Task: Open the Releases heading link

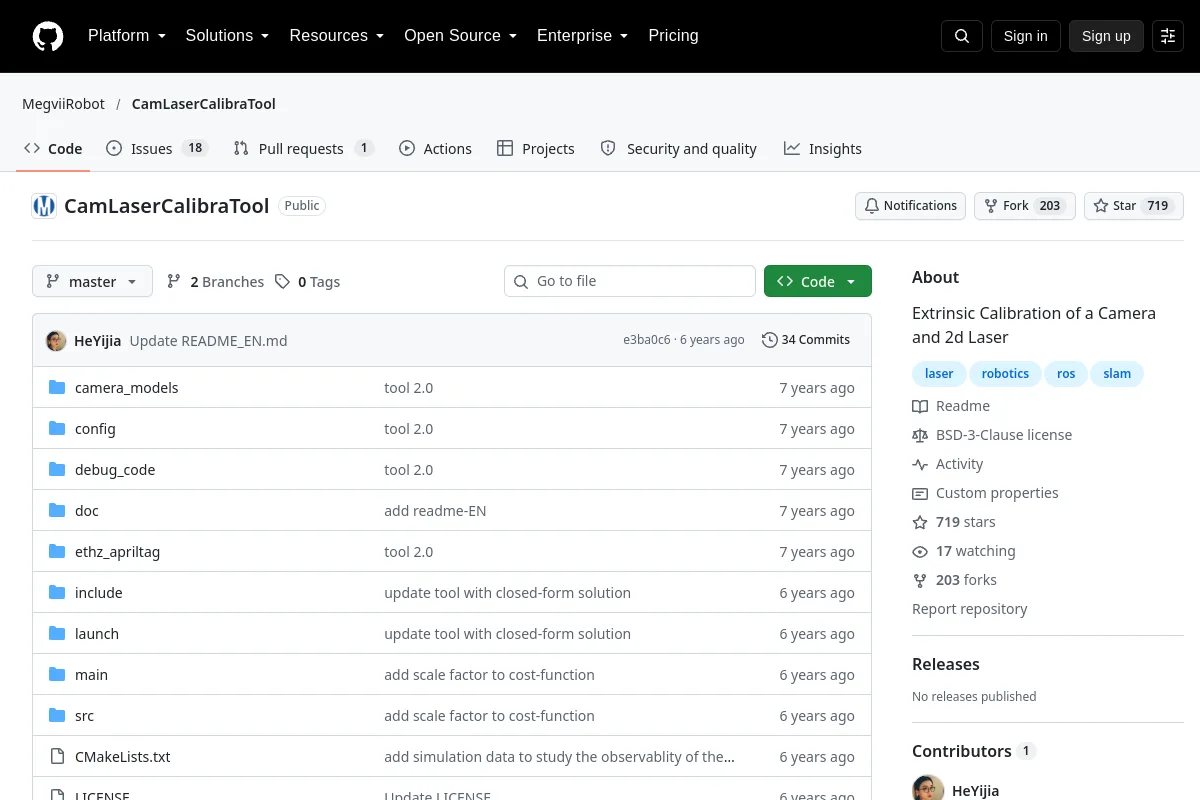Action: [946, 664]
